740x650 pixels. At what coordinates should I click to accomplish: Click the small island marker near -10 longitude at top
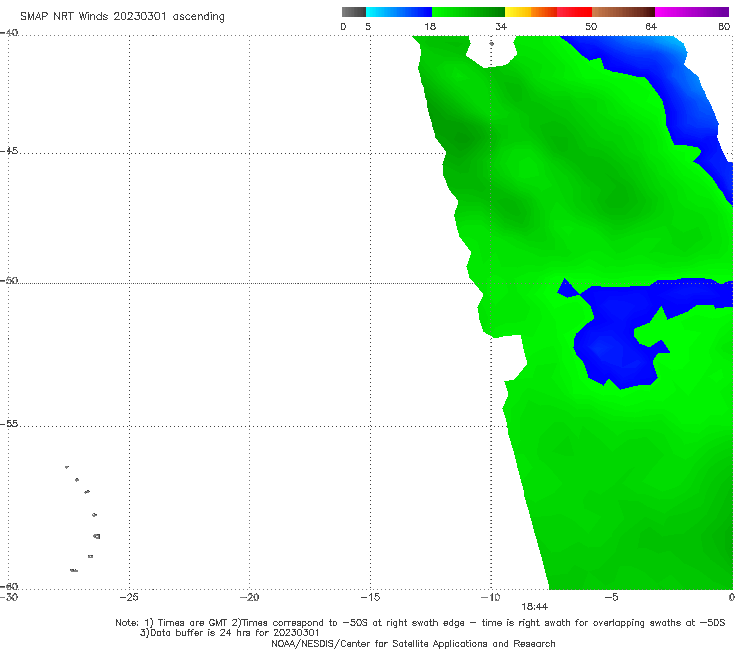[491, 43]
